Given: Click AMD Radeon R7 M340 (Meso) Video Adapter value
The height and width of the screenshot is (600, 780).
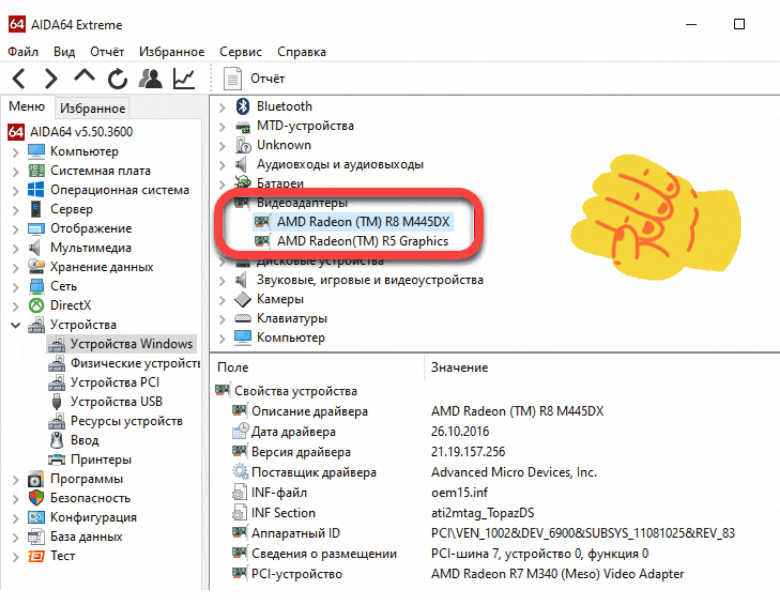Looking at the screenshot, I should coord(557,574).
